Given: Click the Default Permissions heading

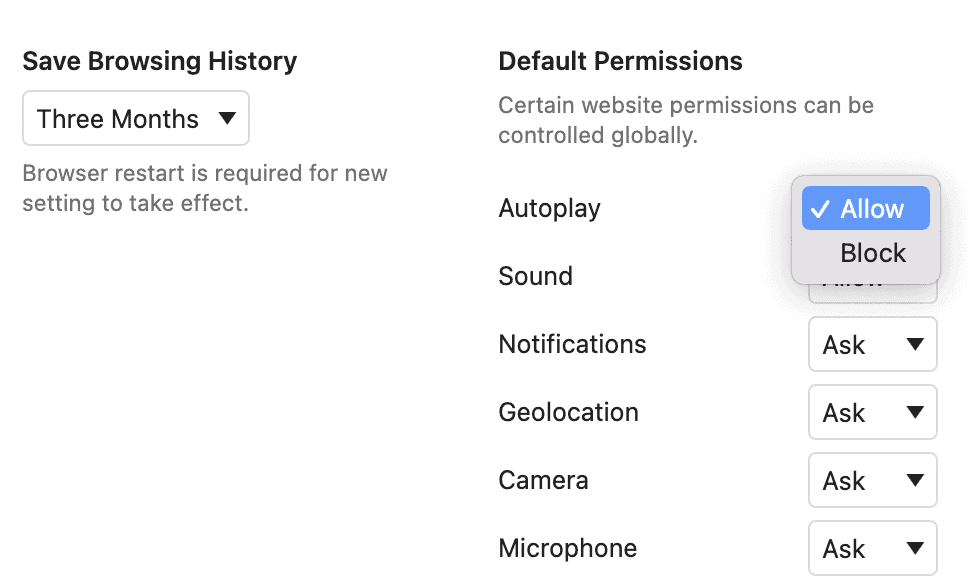Looking at the screenshot, I should click(620, 61).
